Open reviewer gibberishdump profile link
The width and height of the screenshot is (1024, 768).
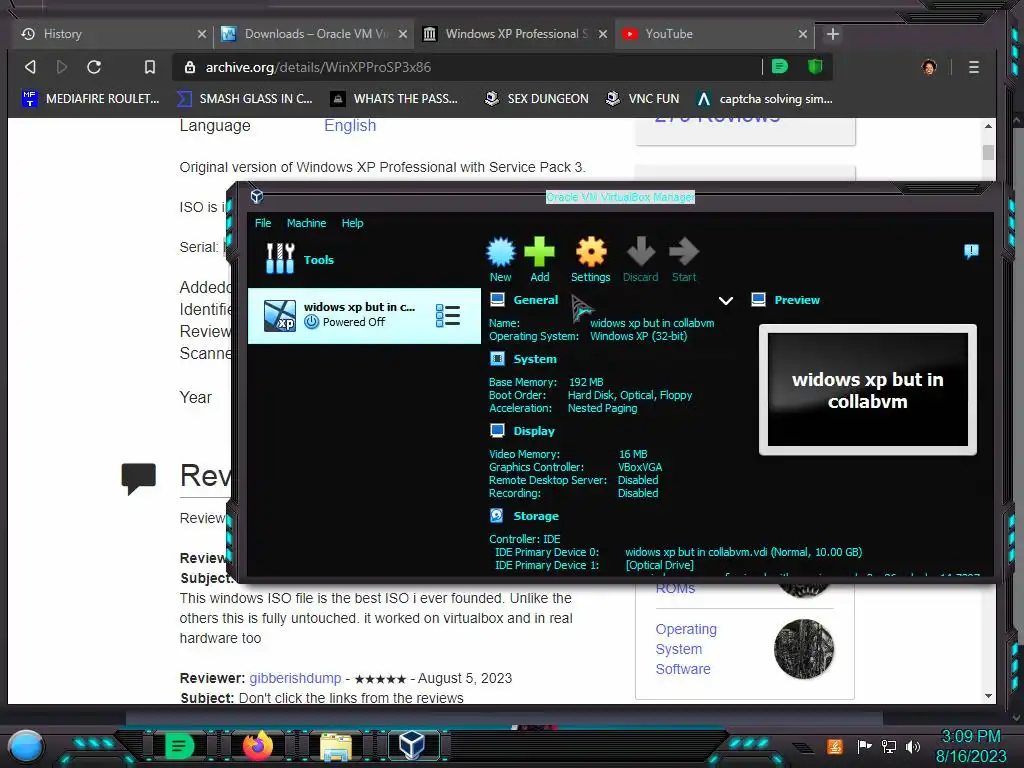[x=295, y=678]
